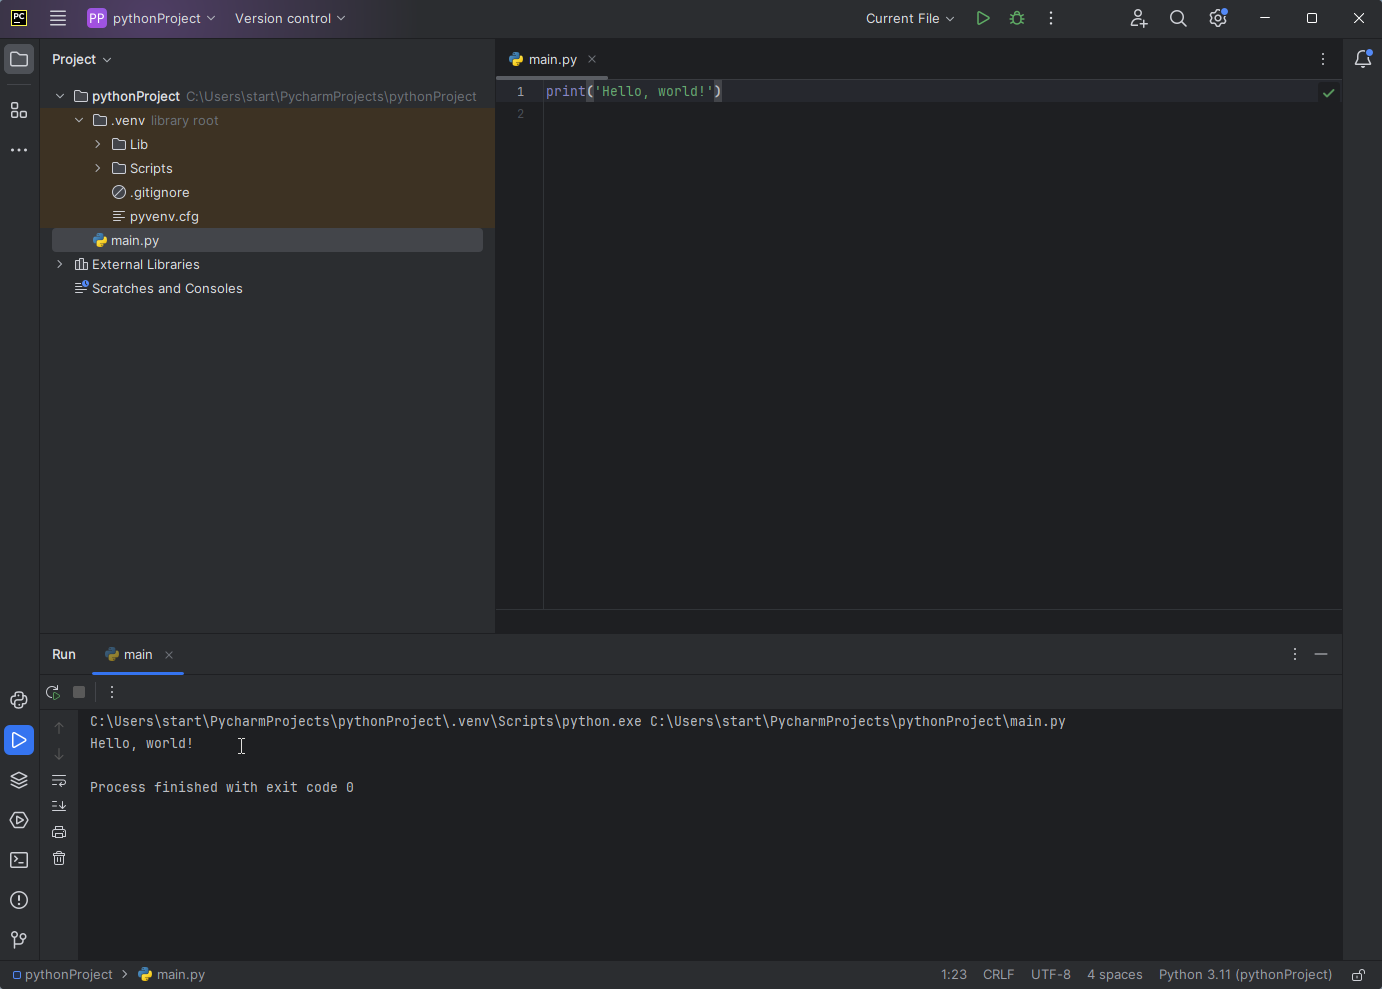1382x989 pixels.
Task: Click line number 2 in gutter
Action: pyautogui.click(x=520, y=114)
